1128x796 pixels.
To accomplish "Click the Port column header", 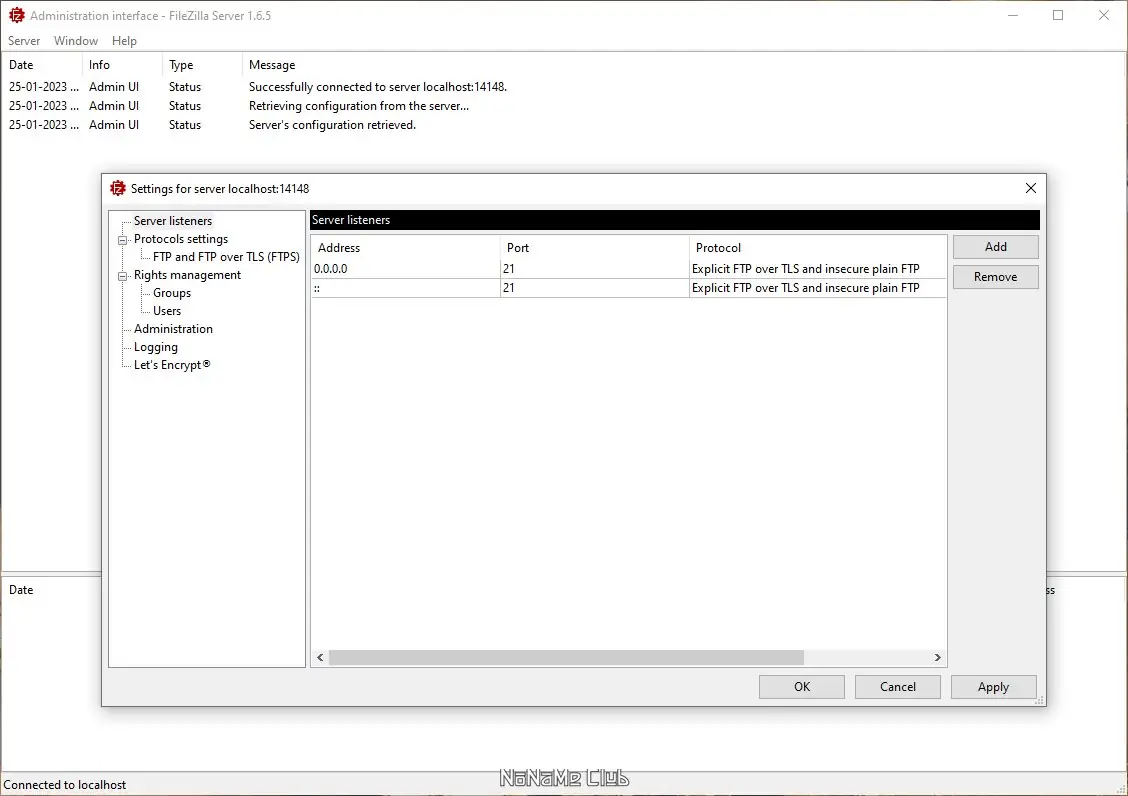I will (594, 248).
